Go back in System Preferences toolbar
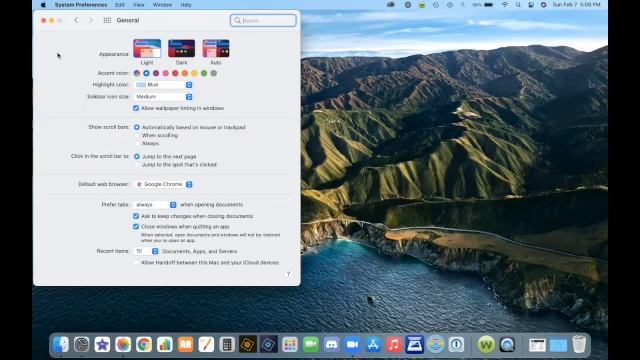Viewport: 640px width, 360px height. coord(76,20)
